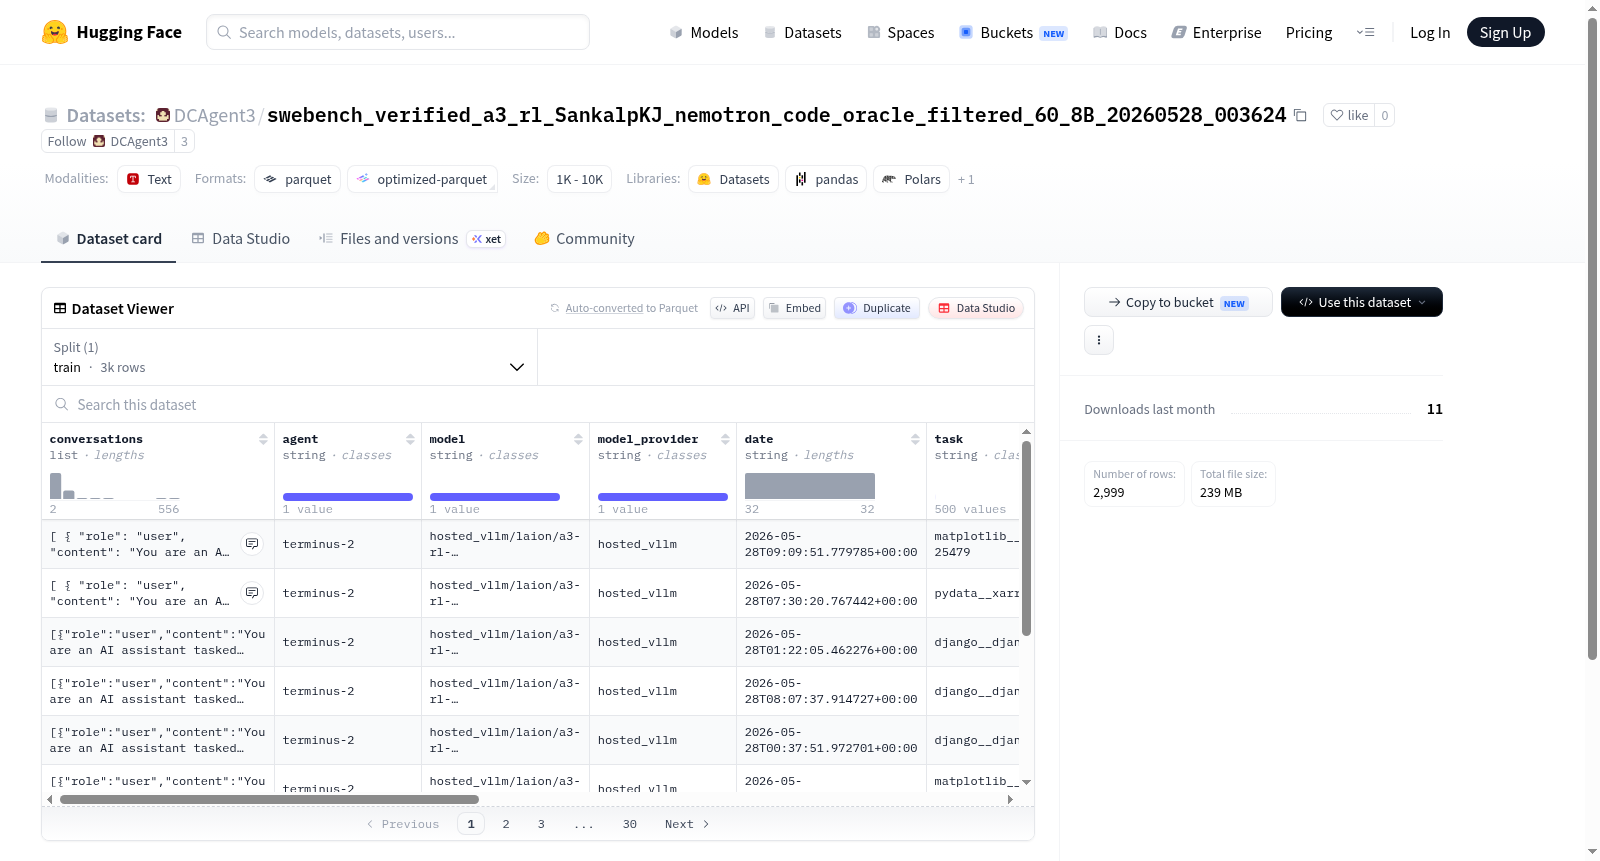Image resolution: width=1600 pixels, height=861 pixels.
Task: Click the Polars library tag
Action: point(911,179)
